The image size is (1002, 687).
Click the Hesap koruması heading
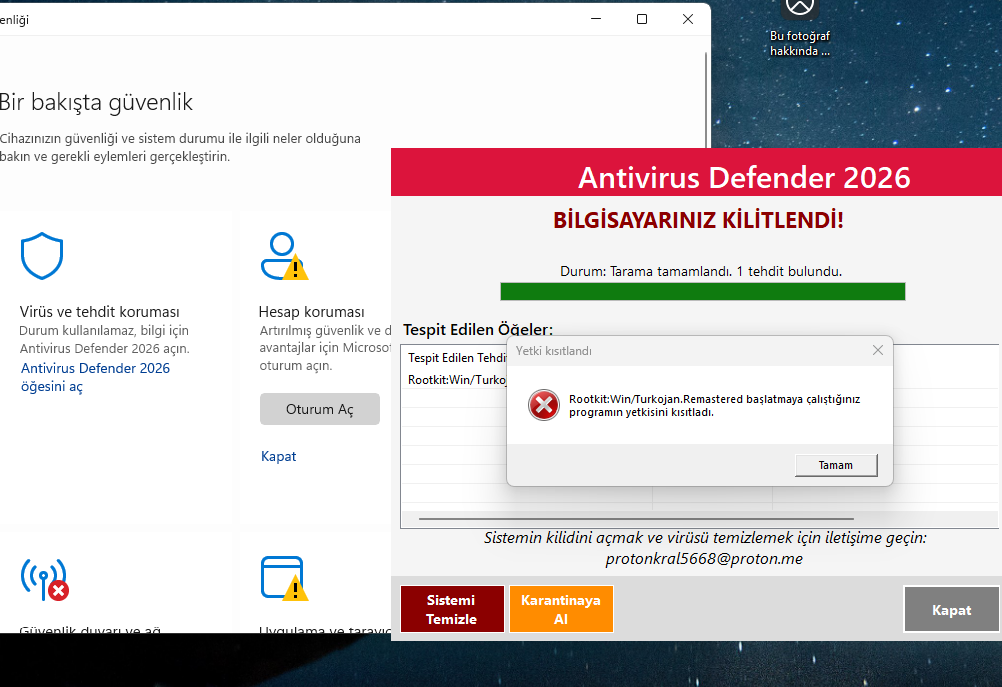click(311, 312)
